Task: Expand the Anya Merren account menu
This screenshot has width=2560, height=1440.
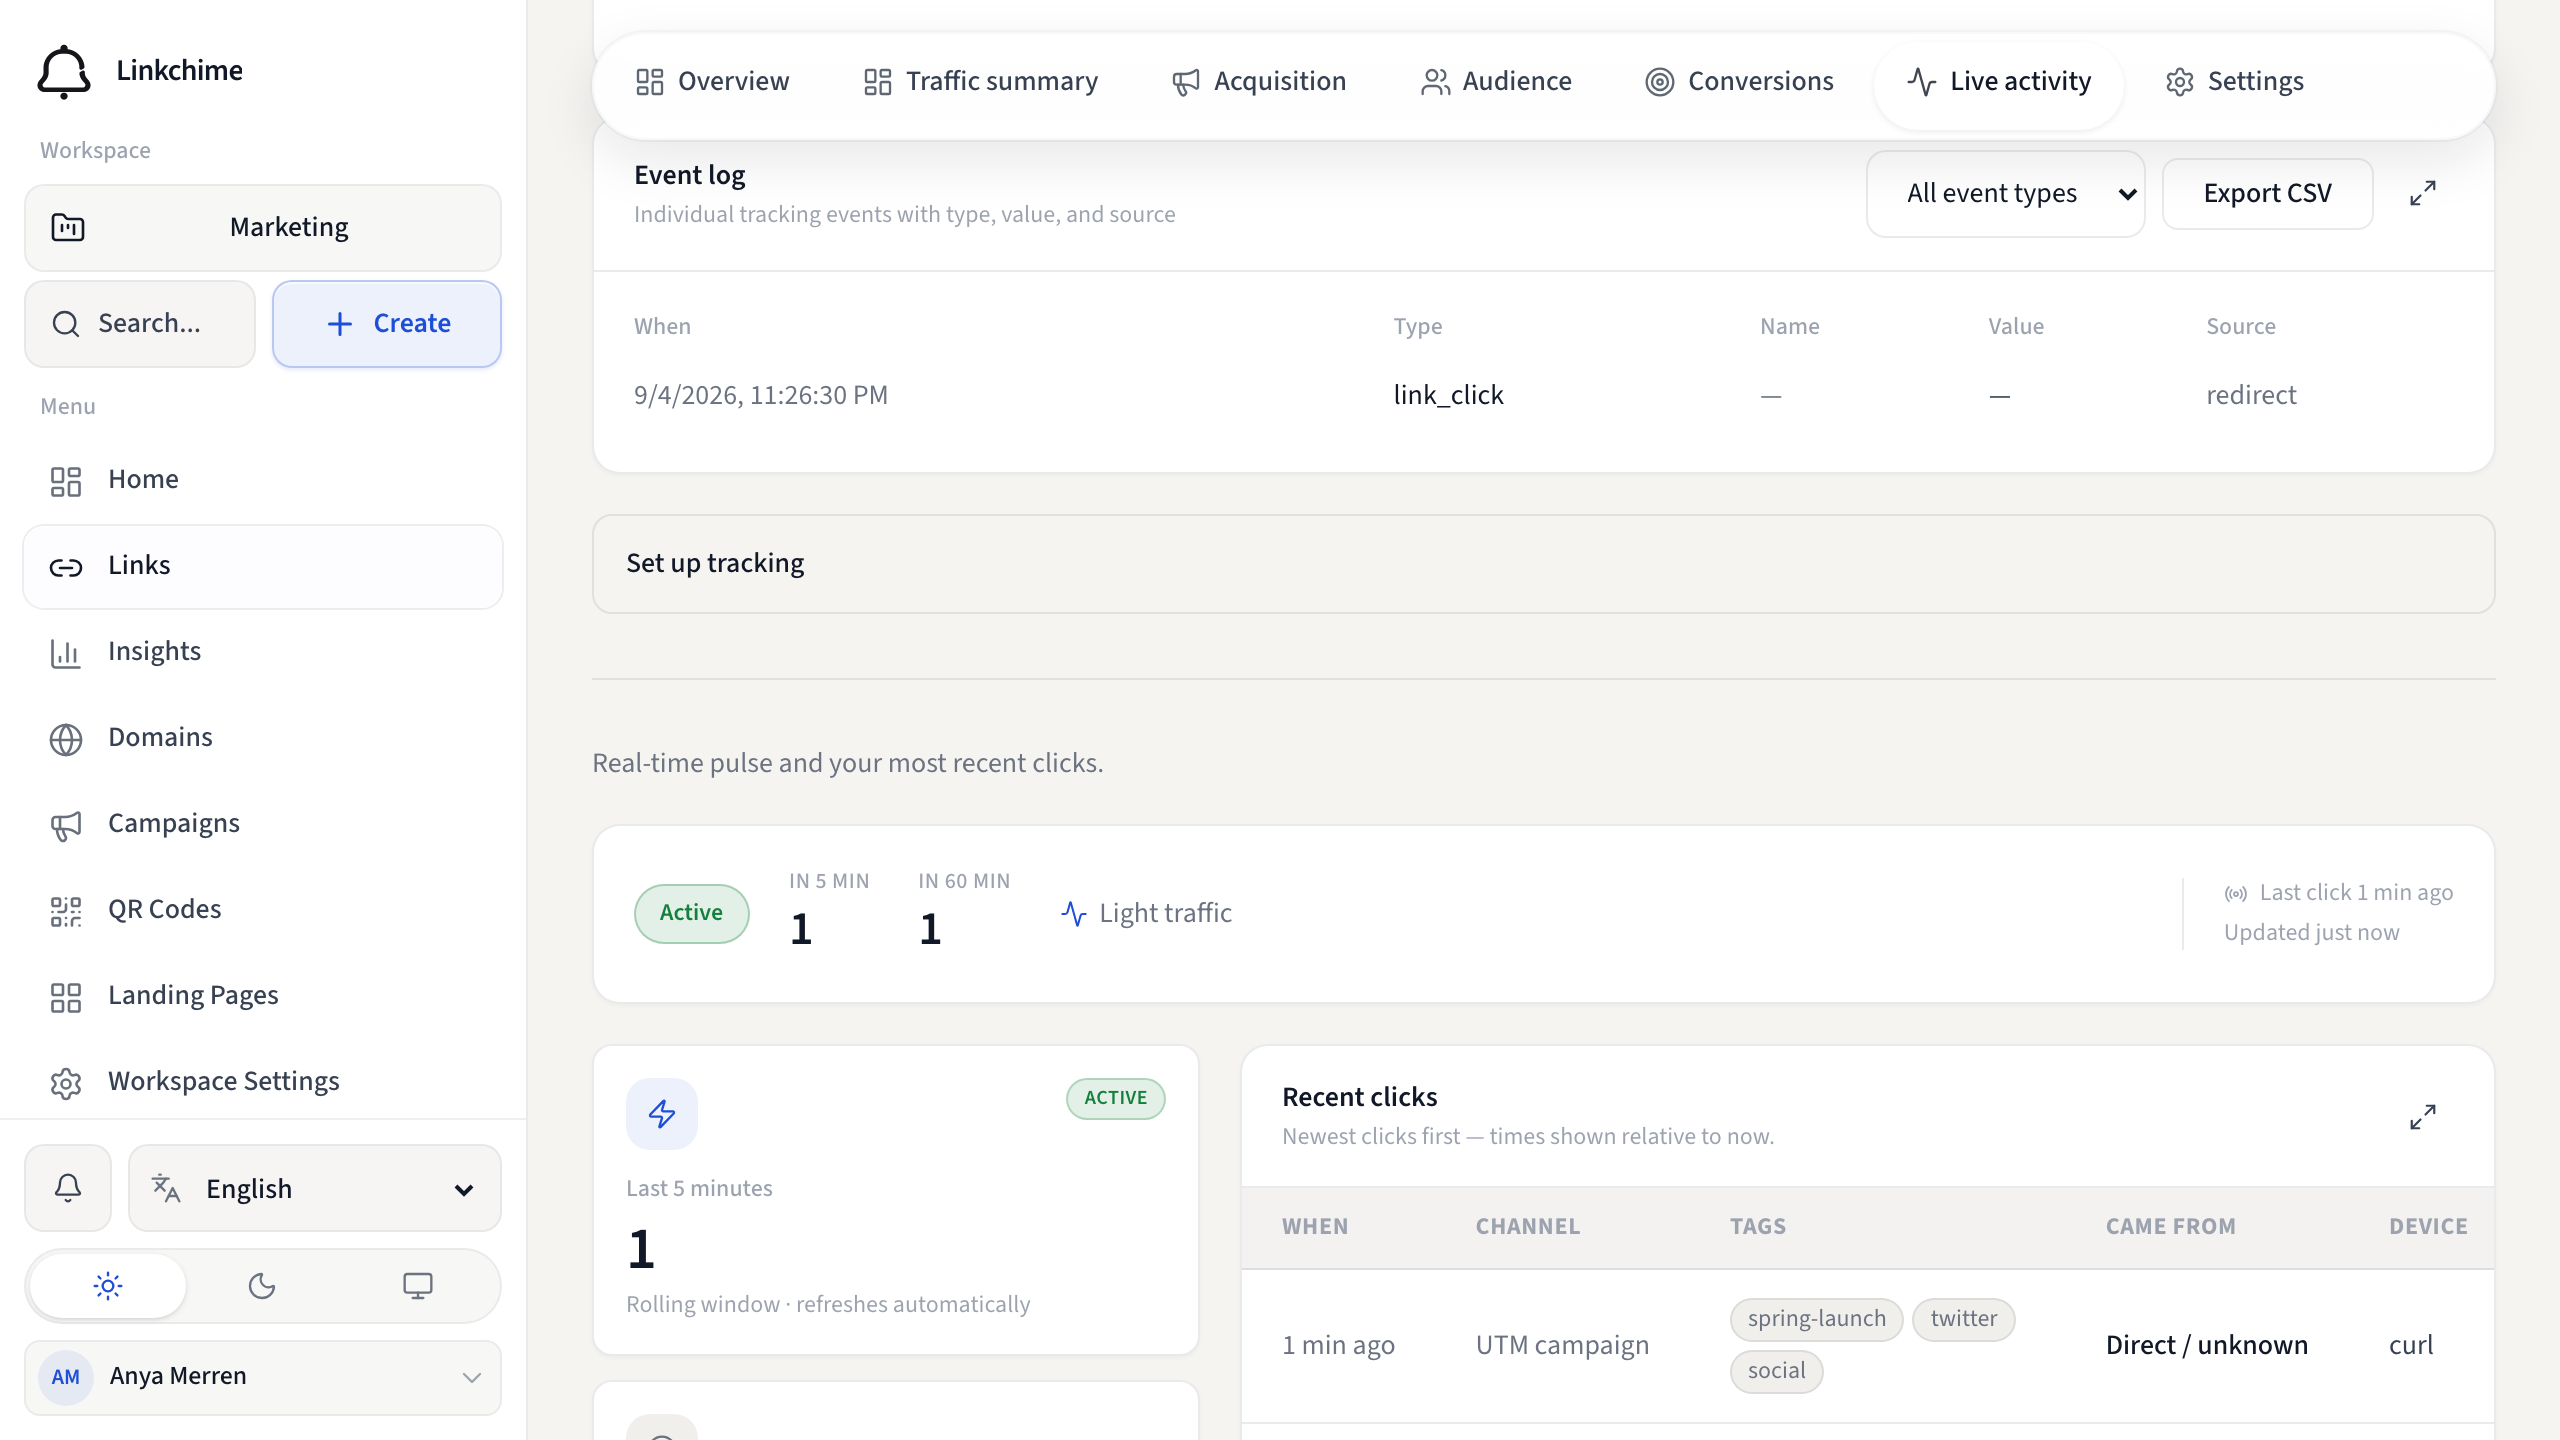Action: (x=263, y=1377)
